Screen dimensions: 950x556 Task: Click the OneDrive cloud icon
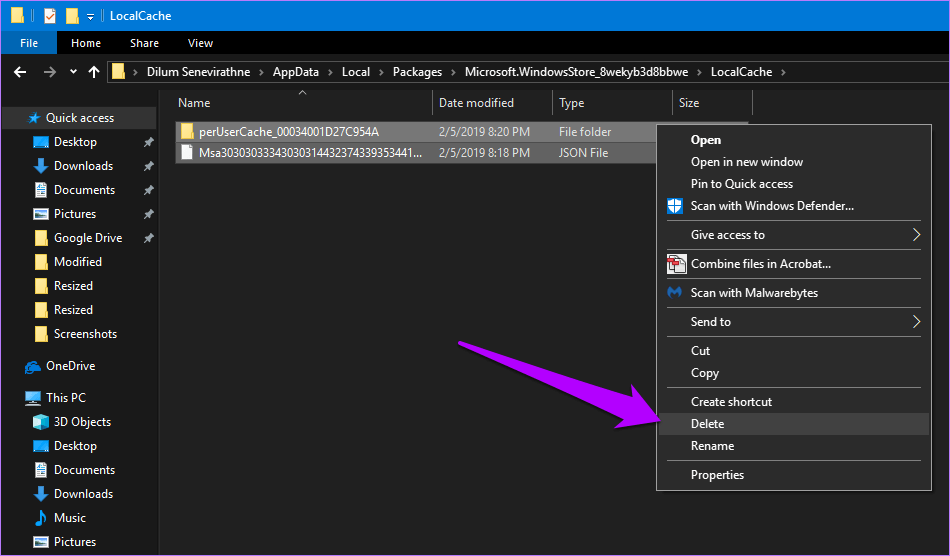[33, 366]
